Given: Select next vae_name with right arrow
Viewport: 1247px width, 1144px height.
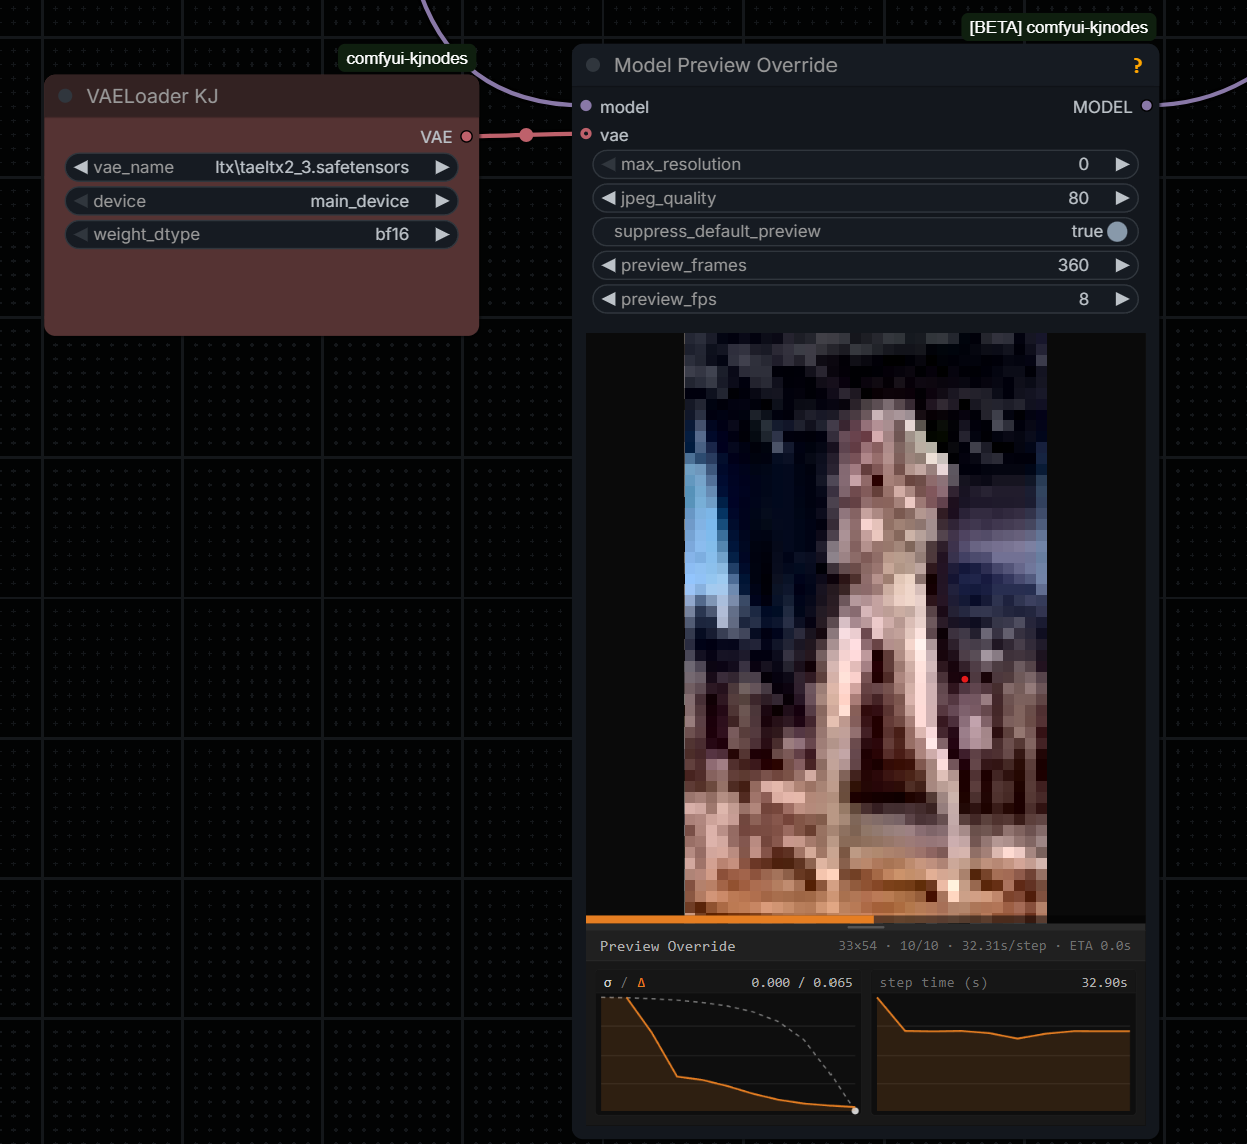Looking at the screenshot, I should 442,167.
